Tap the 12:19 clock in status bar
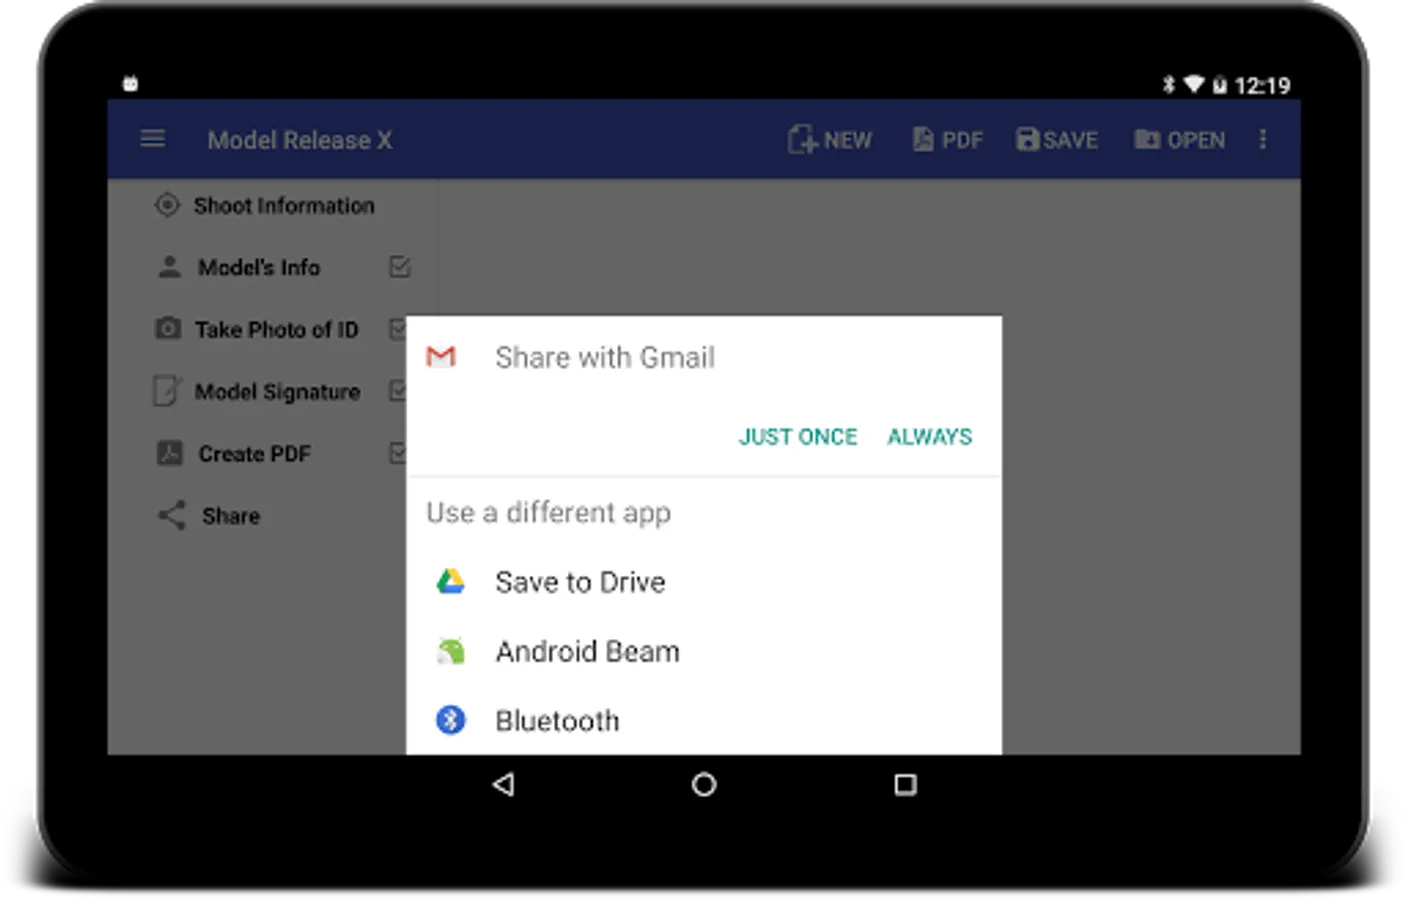Viewport: 1405px width, 900px height. (x=1262, y=86)
